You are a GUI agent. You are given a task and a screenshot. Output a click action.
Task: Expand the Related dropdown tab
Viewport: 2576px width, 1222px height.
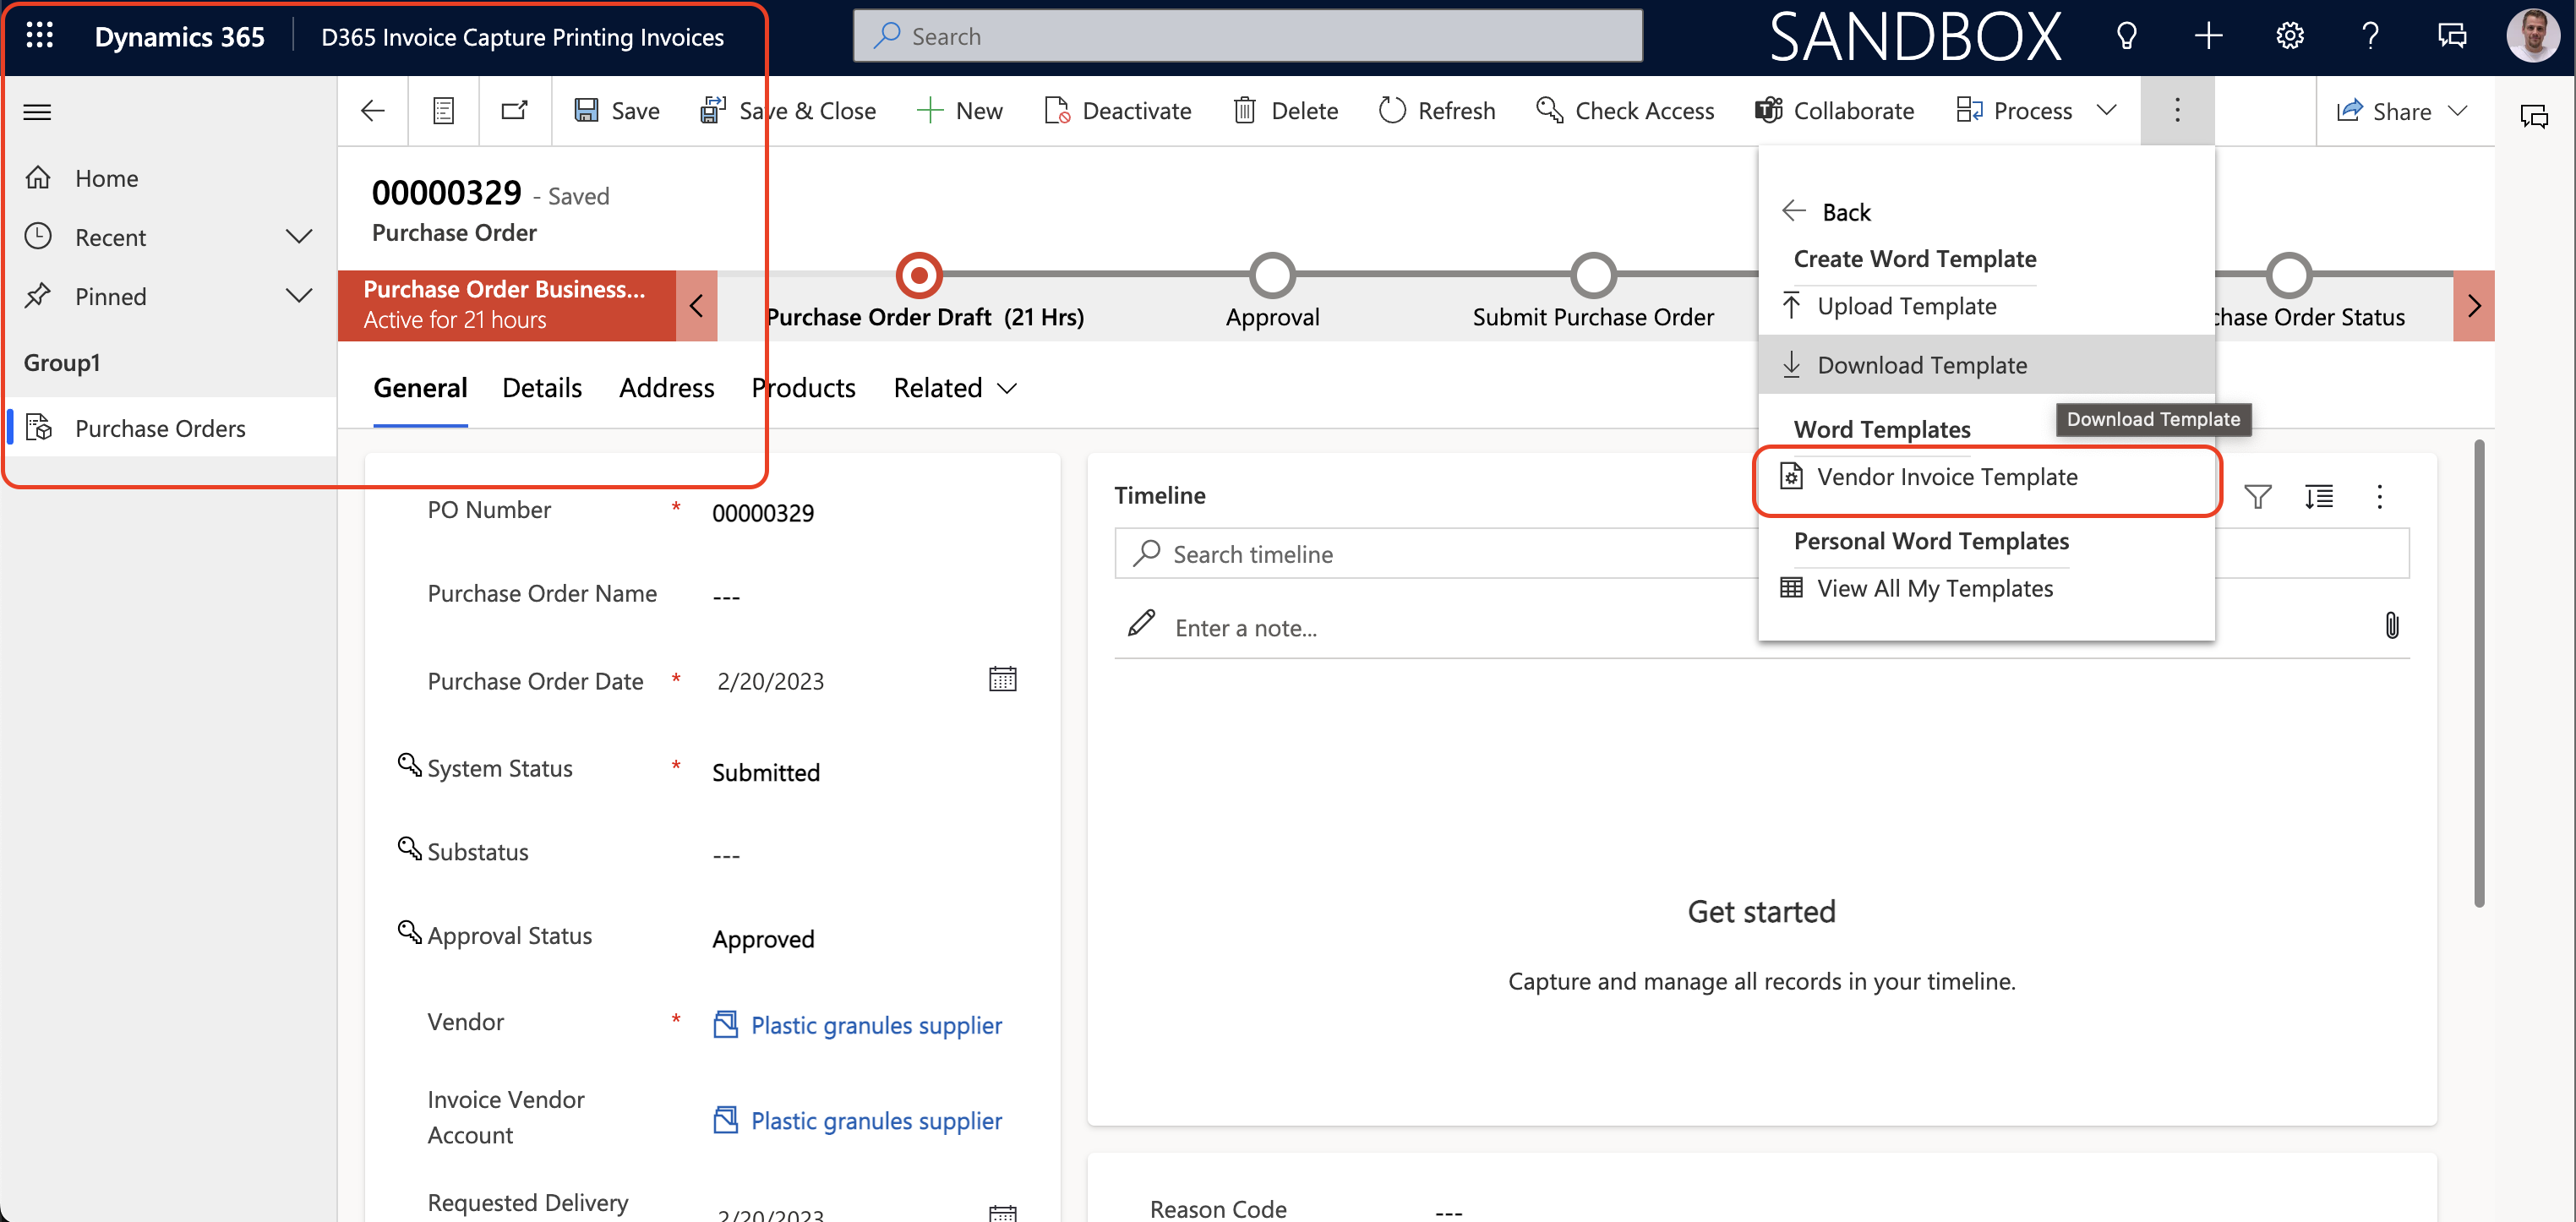[955, 388]
